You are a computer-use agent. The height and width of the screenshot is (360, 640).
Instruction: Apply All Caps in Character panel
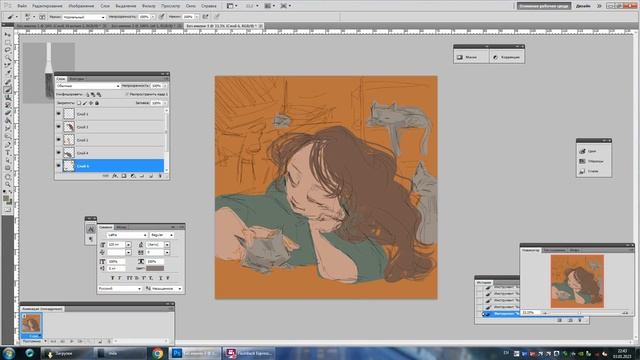pos(129,278)
